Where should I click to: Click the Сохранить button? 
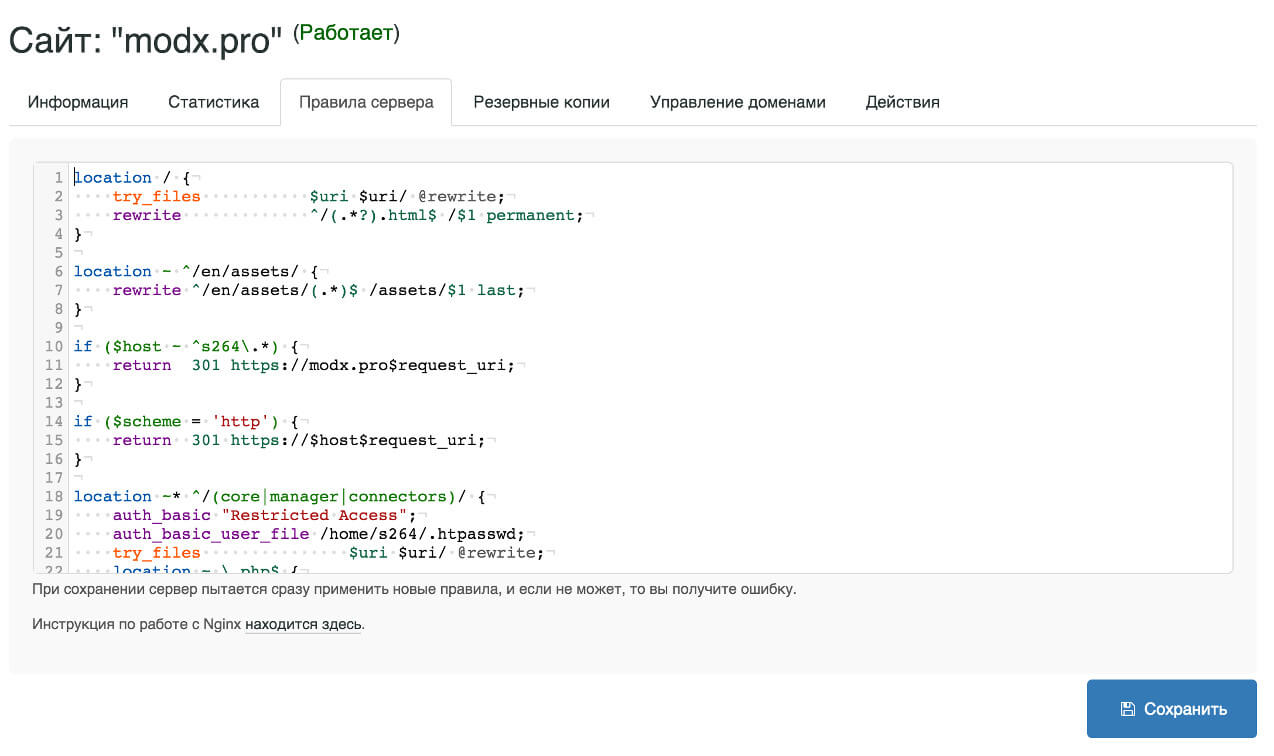tap(1172, 709)
